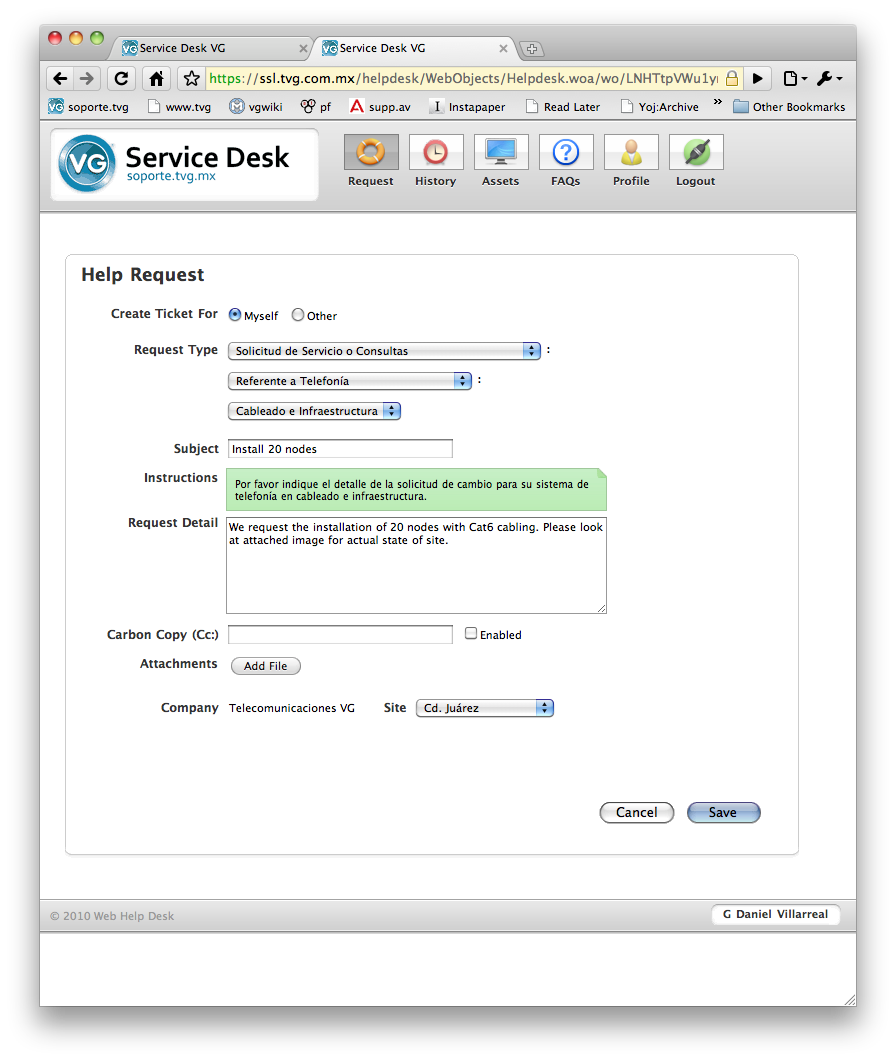The height and width of the screenshot is (1061, 896).
Task: Open Read Later bookmark
Action: [563, 107]
